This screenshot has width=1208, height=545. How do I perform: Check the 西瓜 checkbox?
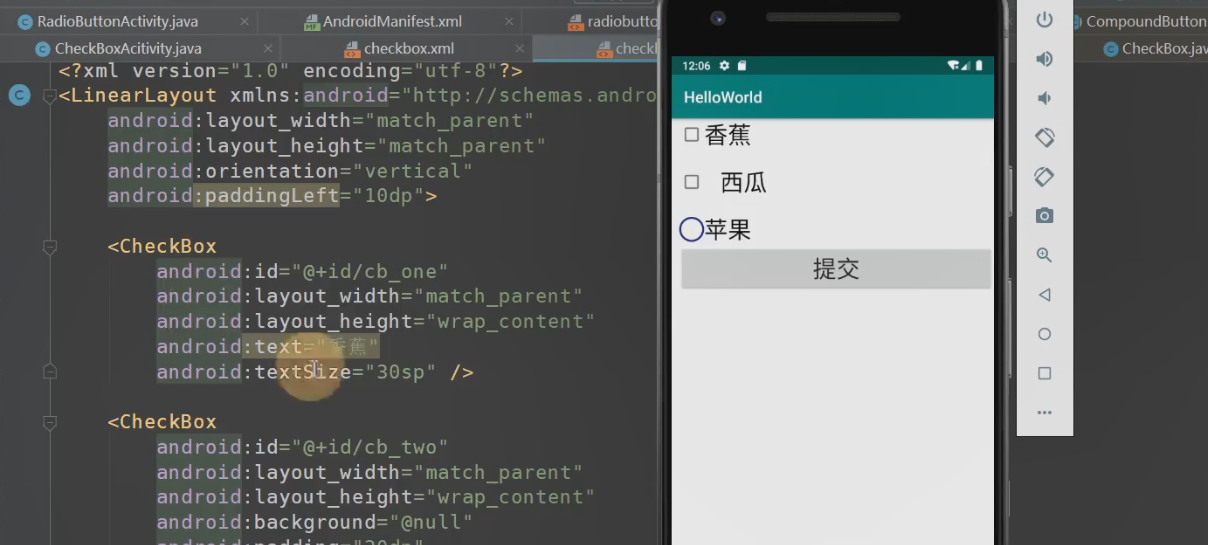click(x=691, y=182)
